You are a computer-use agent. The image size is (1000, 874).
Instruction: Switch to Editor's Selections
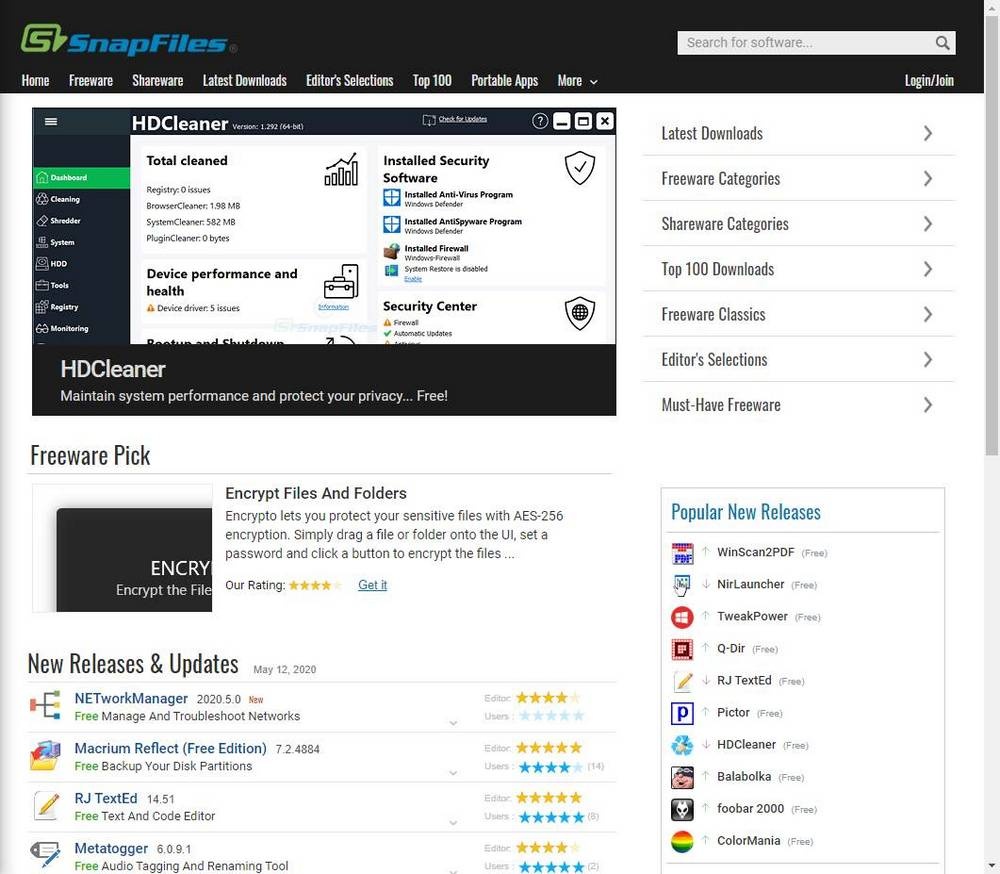pos(349,80)
